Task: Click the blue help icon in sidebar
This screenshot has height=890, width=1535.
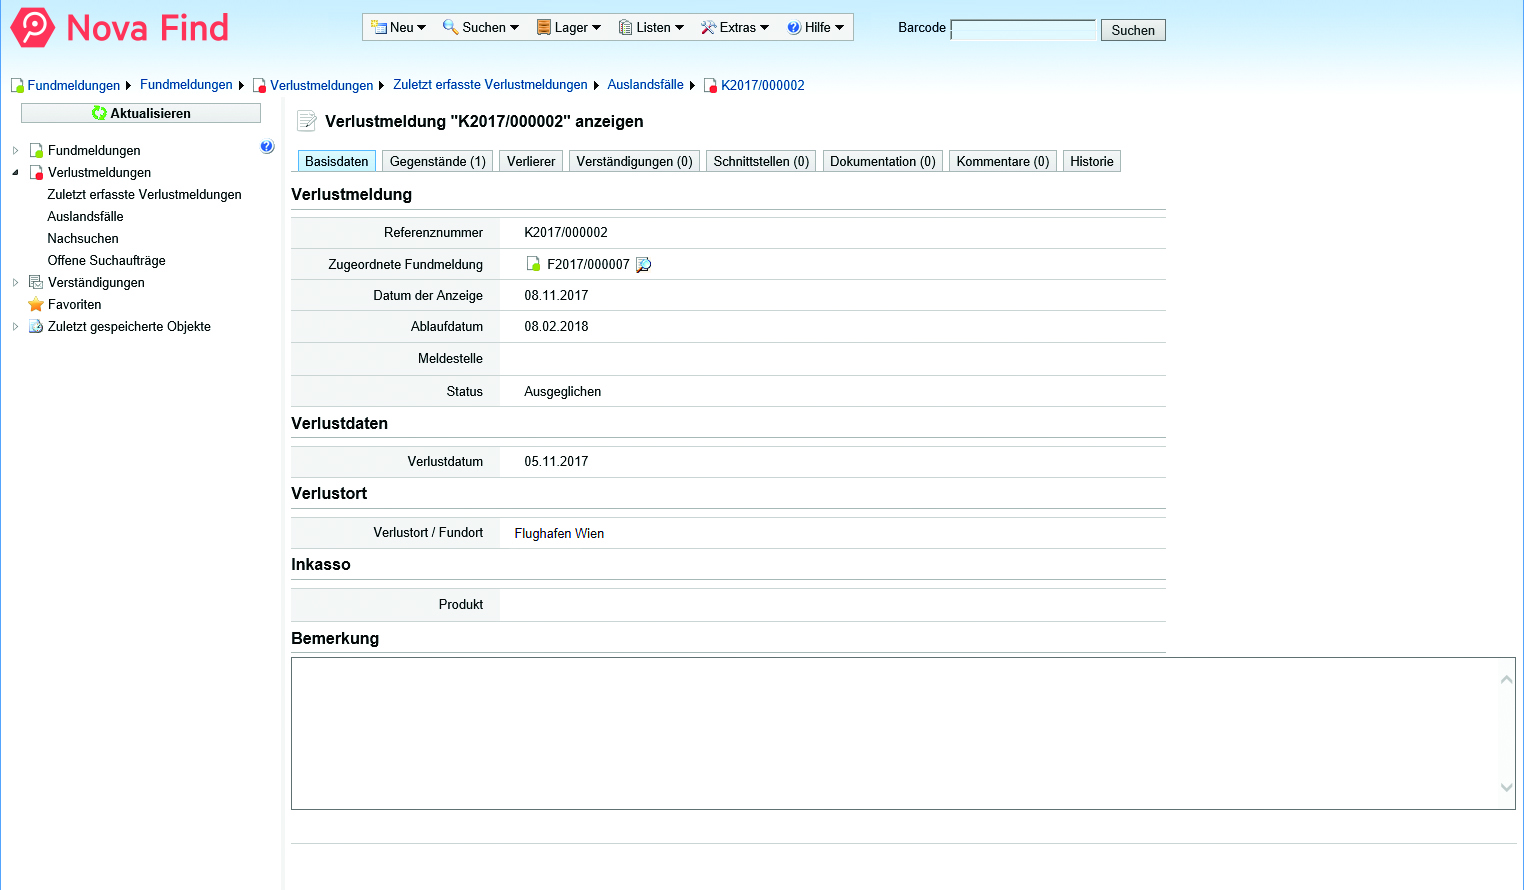Action: (x=267, y=147)
